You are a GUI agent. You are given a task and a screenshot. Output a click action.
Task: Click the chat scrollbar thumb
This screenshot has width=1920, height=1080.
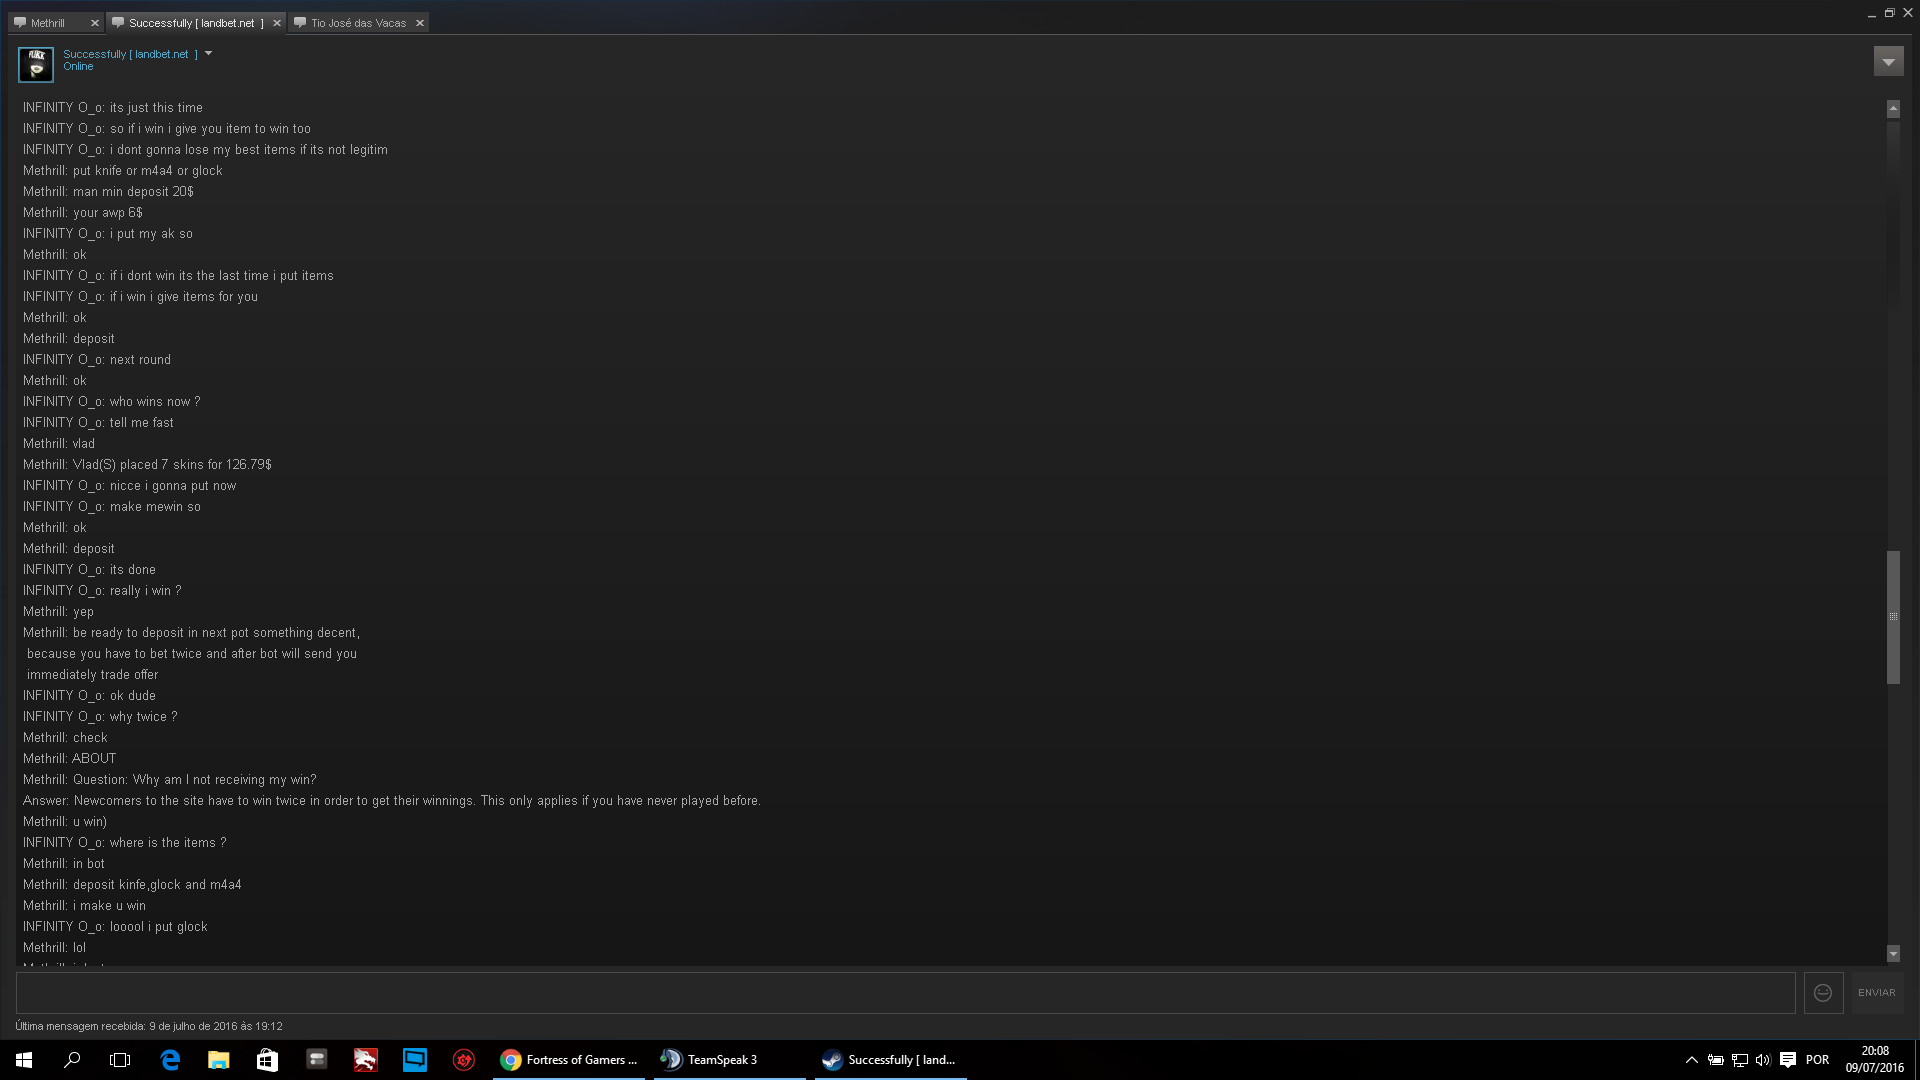1893,617
